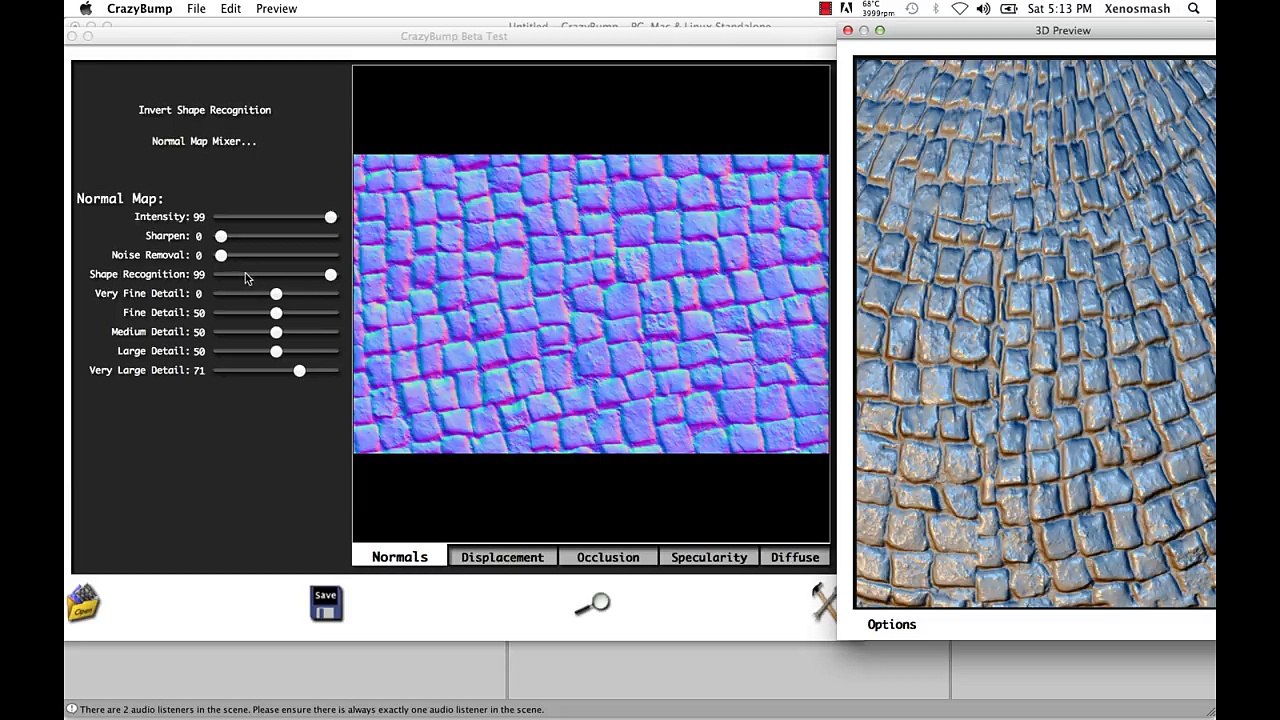Open the Edit menu
The height and width of the screenshot is (720, 1280).
[x=231, y=8]
